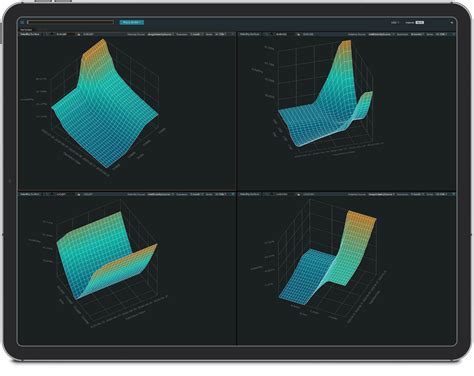Click the symbol field in the top-left panel header
474x376 pixels.
tap(65, 34)
